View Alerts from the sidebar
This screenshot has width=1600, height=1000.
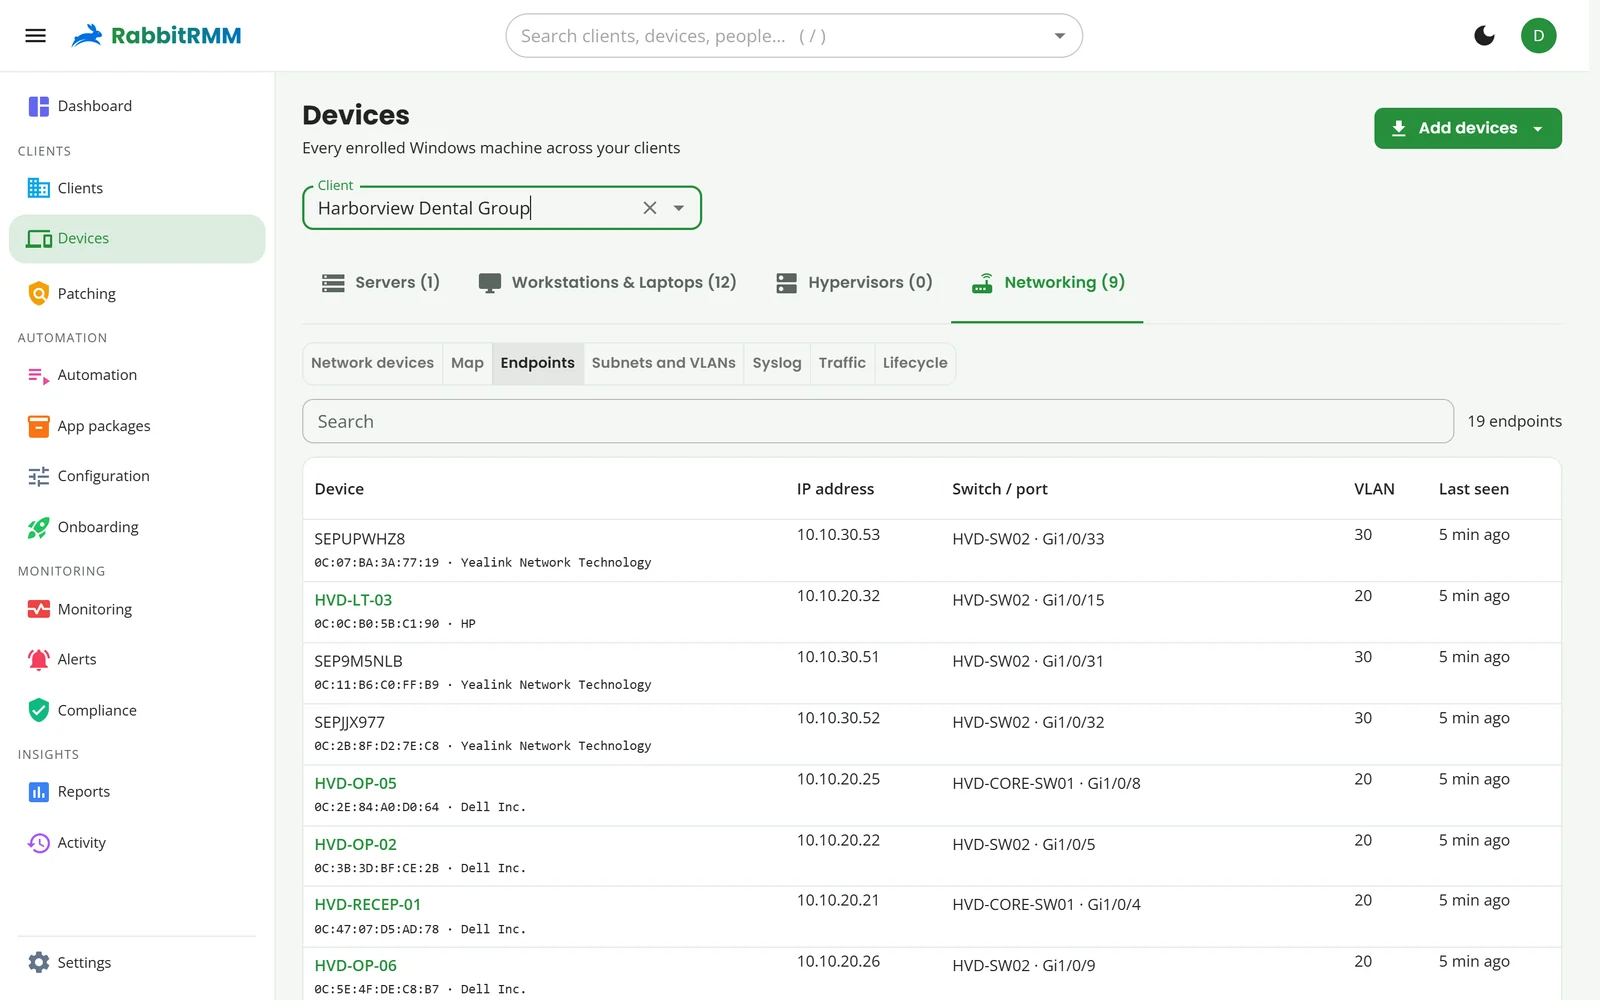point(137,659)
